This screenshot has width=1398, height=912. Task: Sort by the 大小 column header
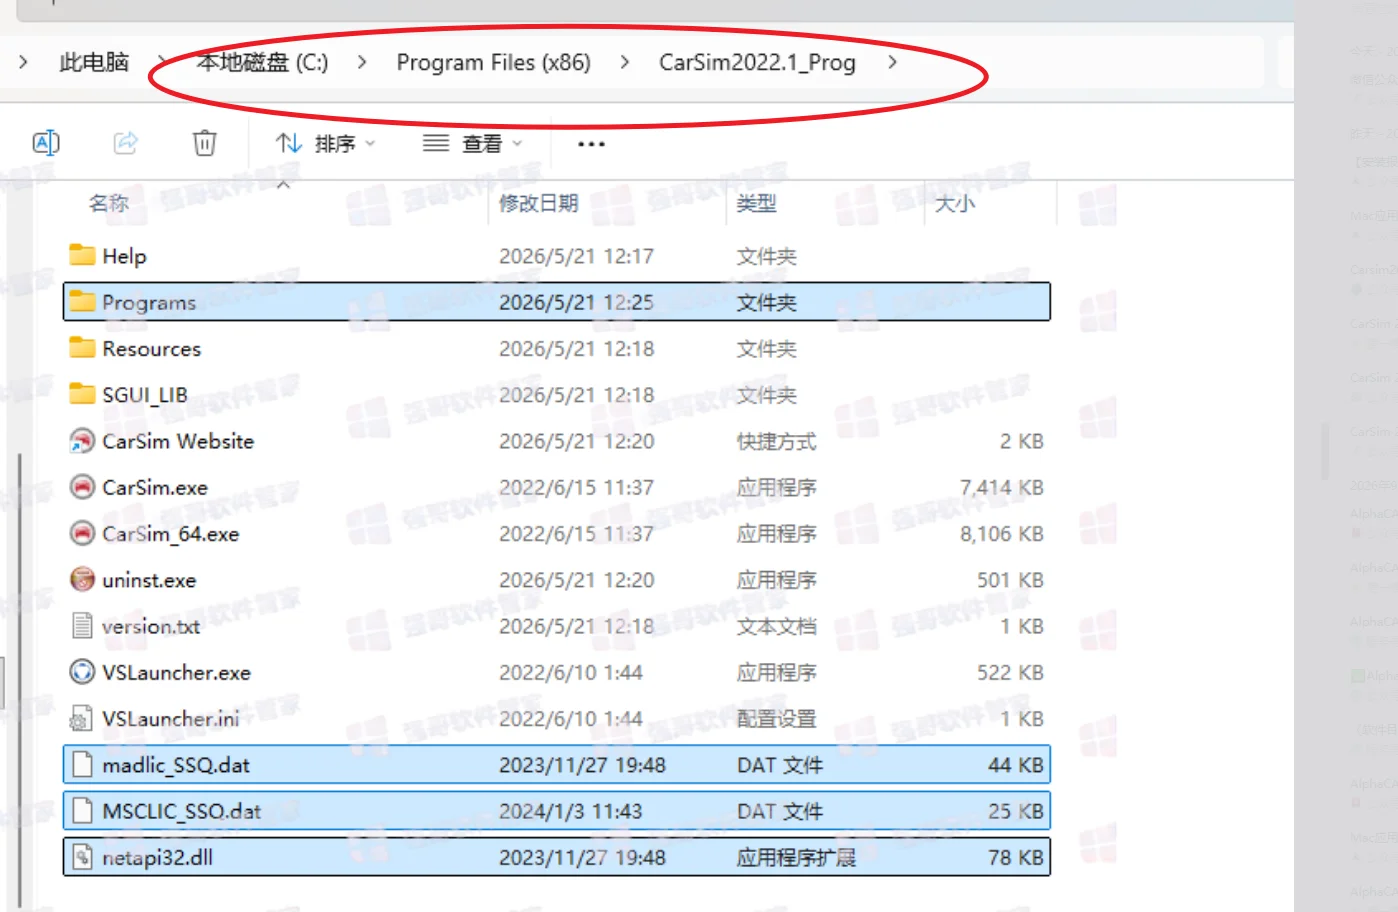954,203
